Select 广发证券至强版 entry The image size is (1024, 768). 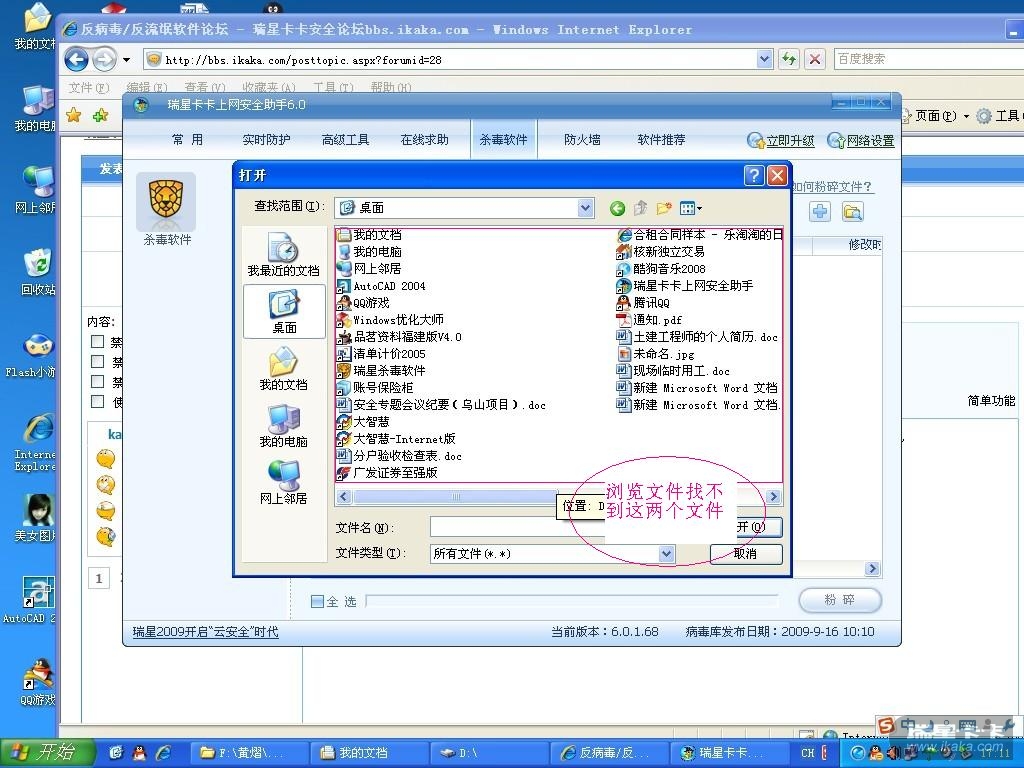(x=387, y=473)
